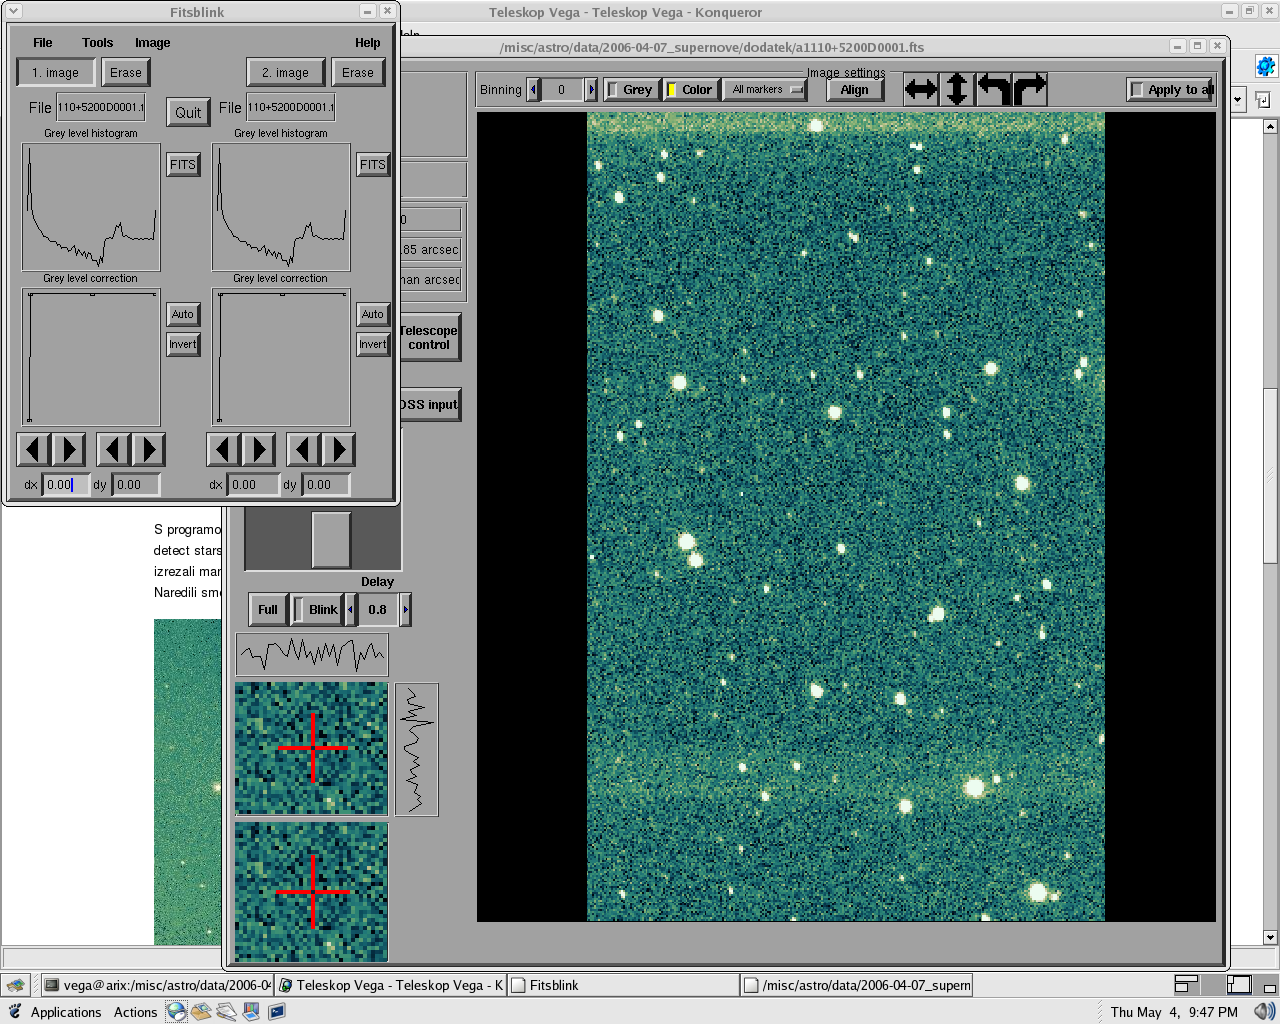Click the dy field for image 1
Image resolution: width=1280 pixels, height=1024 pixels.
tap(136, 485)
